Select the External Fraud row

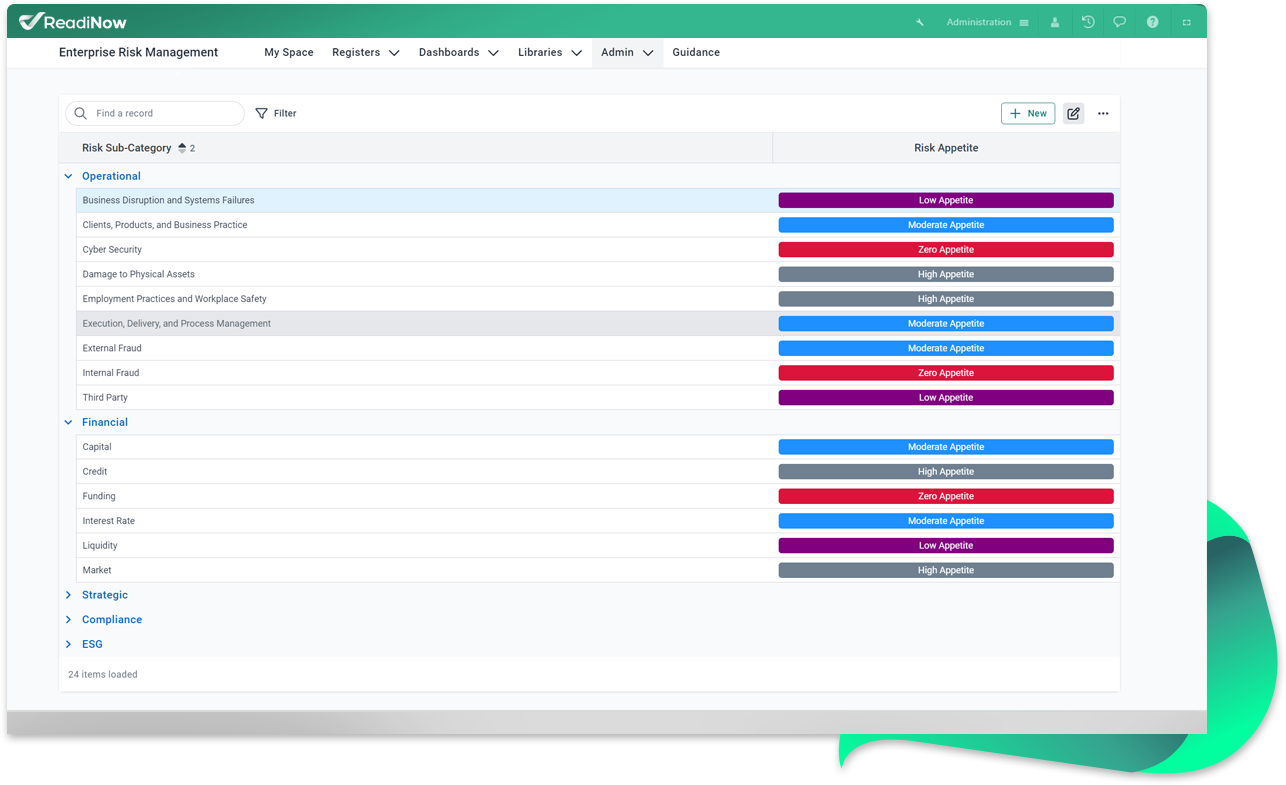point(598,348)
